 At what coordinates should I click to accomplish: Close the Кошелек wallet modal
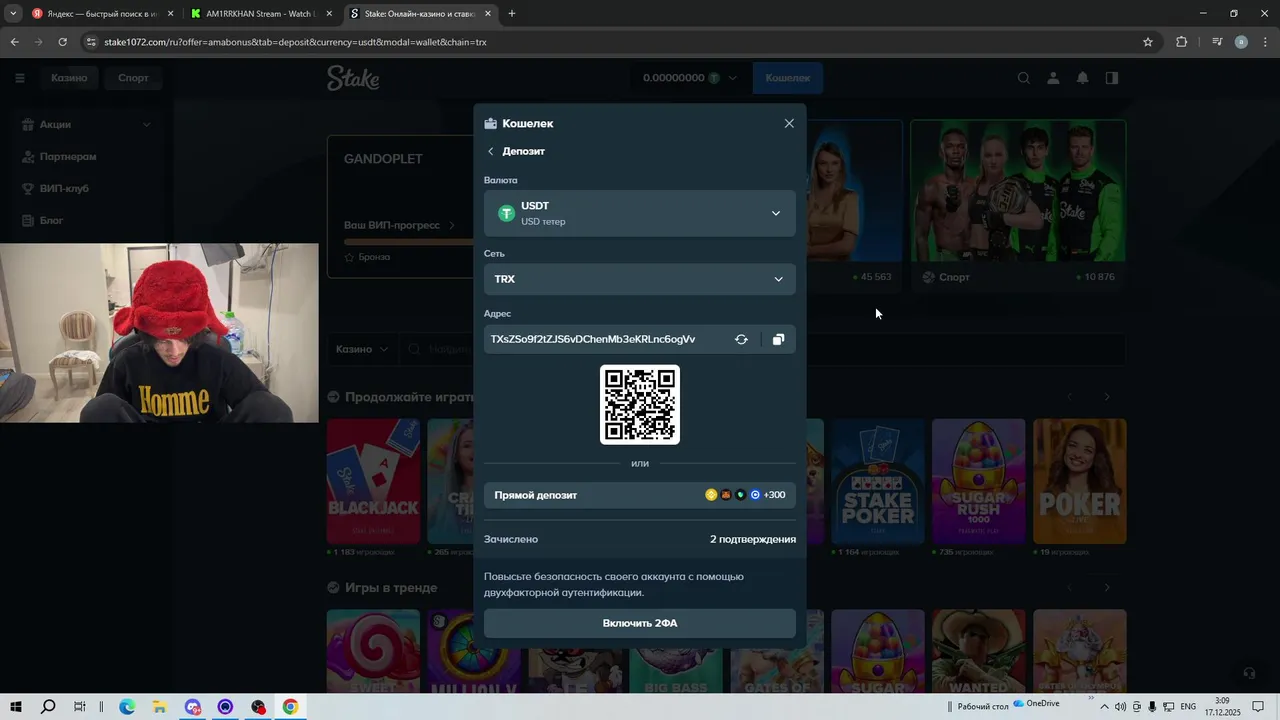pyautogui.click(x=789, y=123)
